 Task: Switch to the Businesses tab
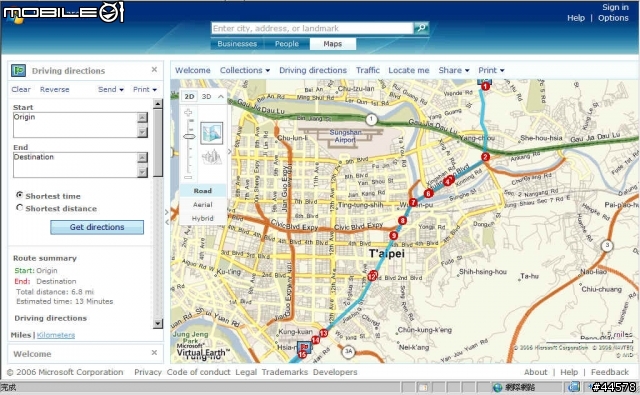[237, 44]
